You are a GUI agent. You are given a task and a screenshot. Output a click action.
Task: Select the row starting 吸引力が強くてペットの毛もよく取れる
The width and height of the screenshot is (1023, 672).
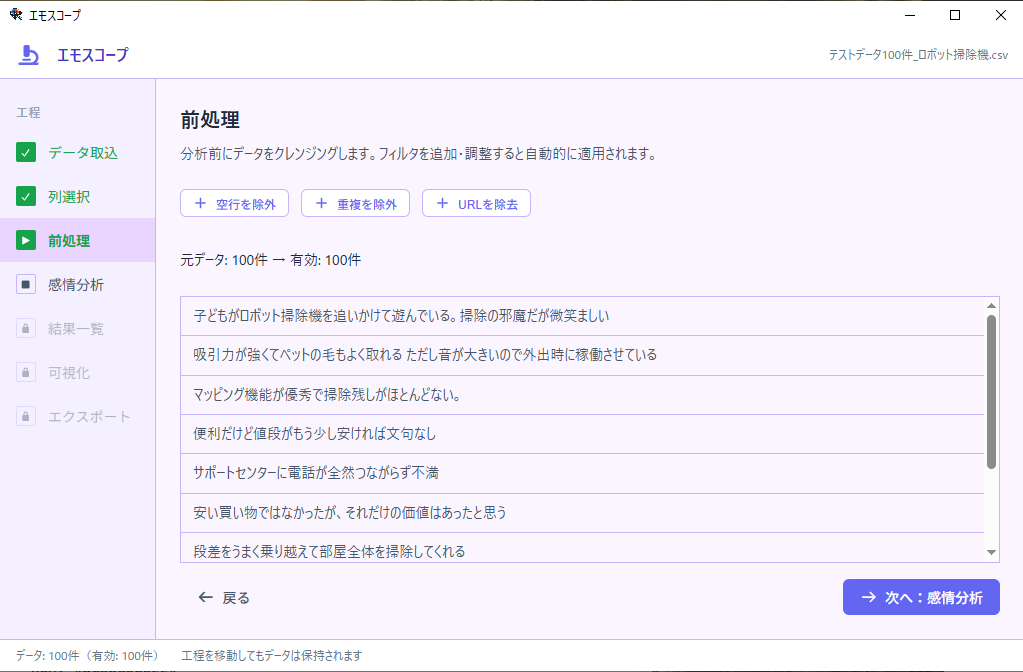coord(582,356)
